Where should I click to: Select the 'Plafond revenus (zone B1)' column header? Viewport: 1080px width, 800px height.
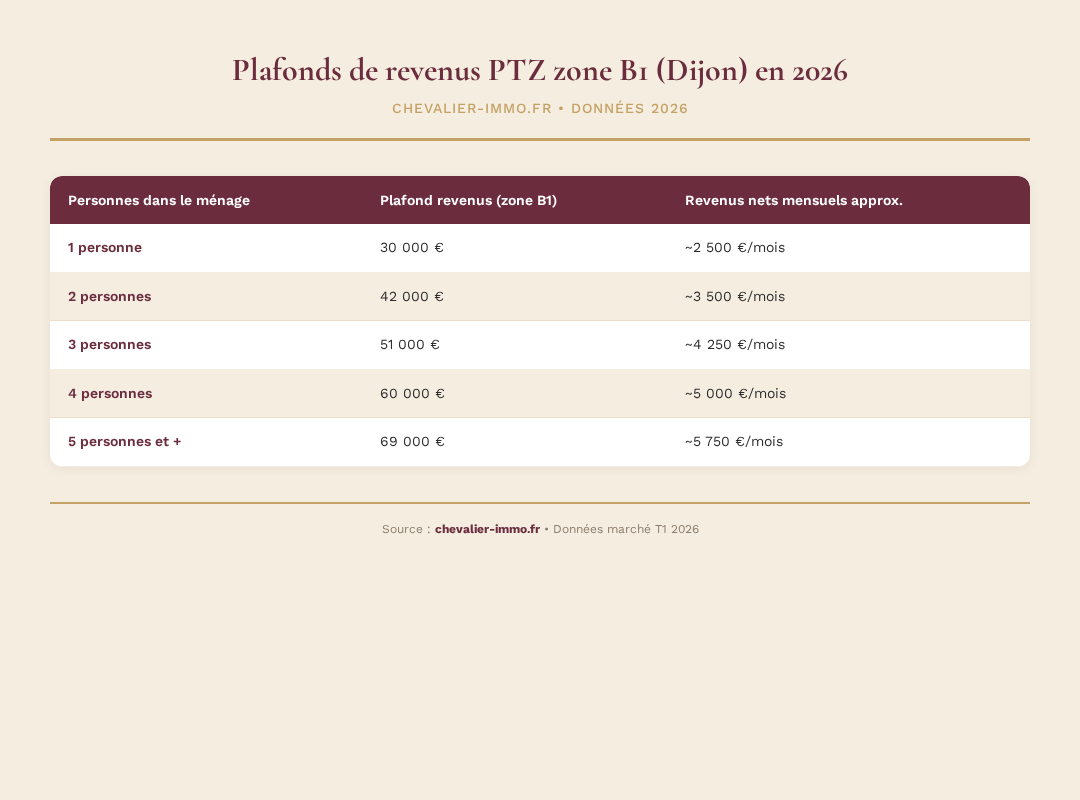468,200
